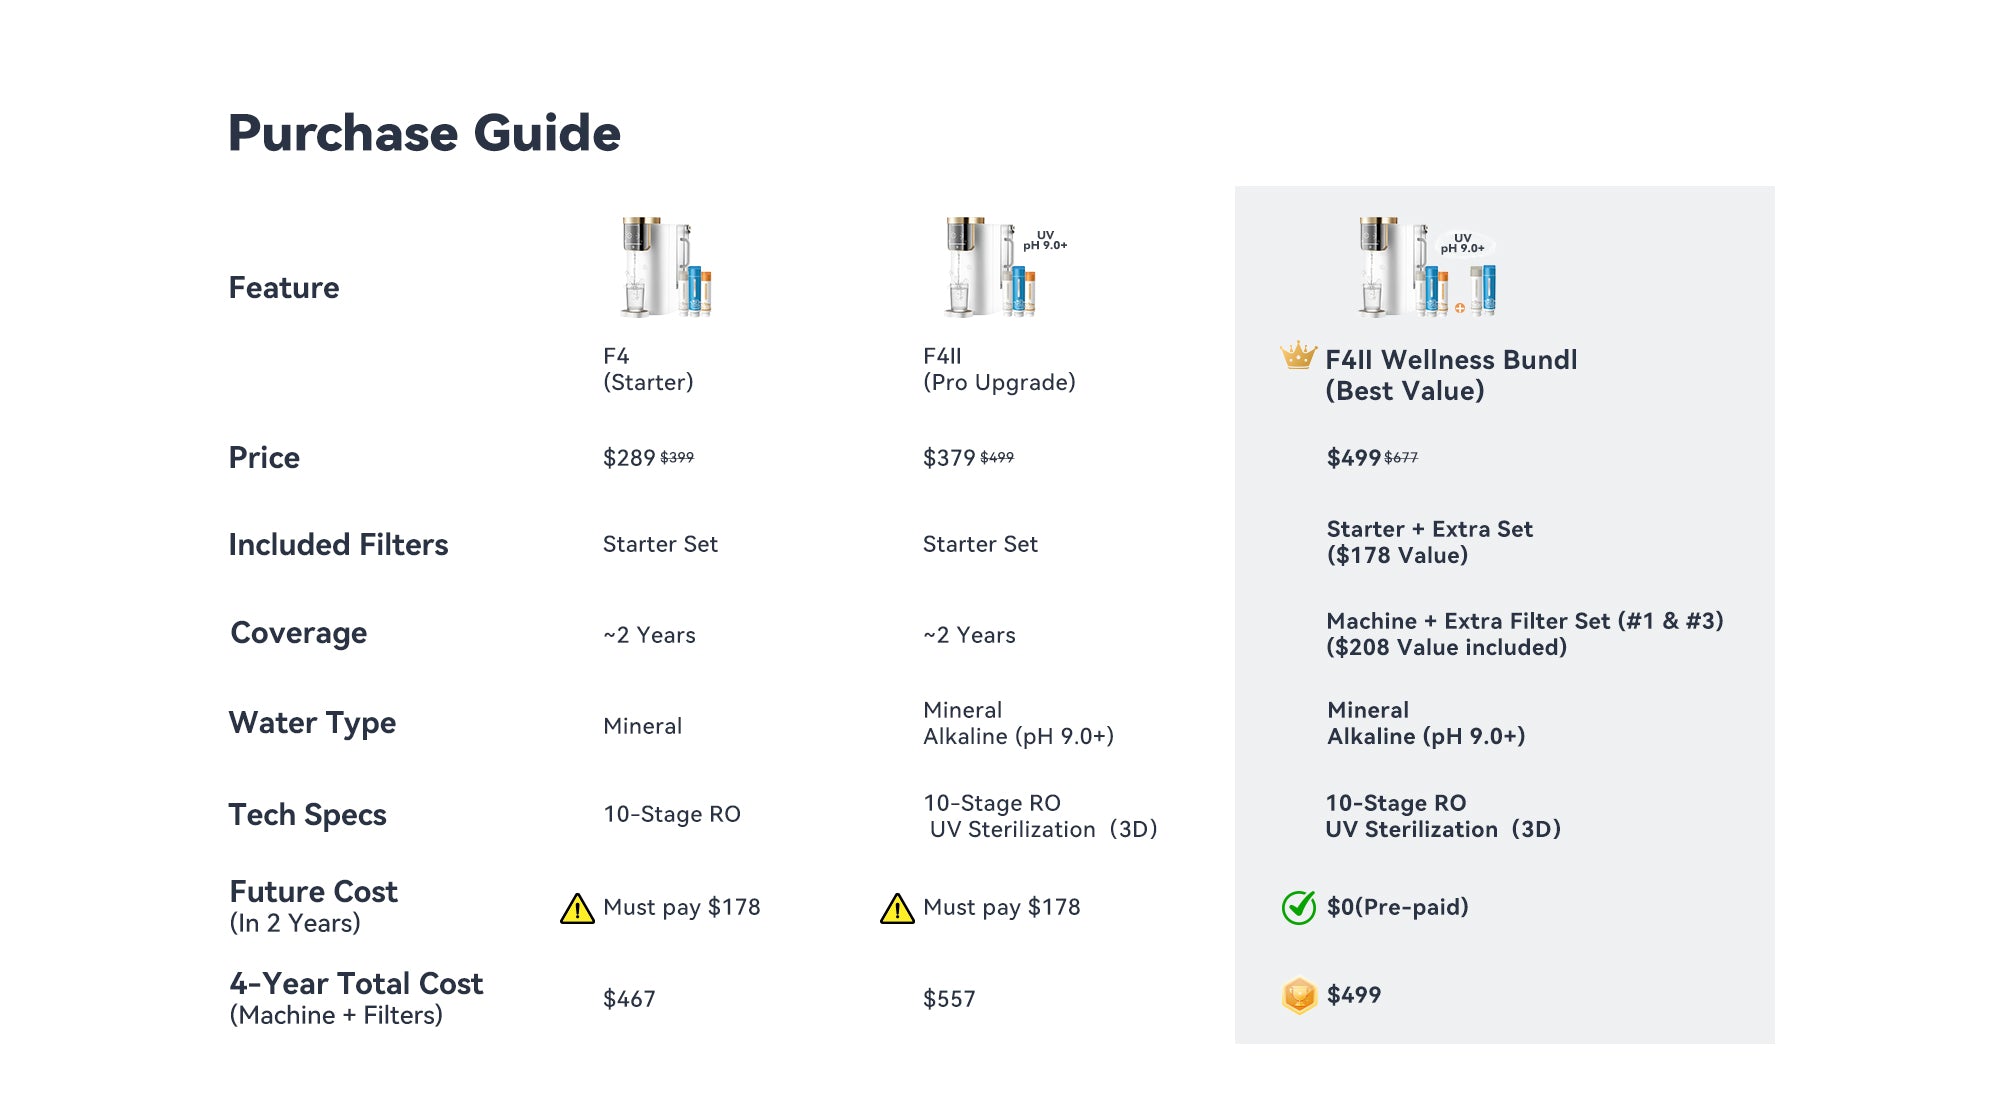Click the green checkmark icon
This screenshot has width=2000, height=1100.
click(1298, 908)
